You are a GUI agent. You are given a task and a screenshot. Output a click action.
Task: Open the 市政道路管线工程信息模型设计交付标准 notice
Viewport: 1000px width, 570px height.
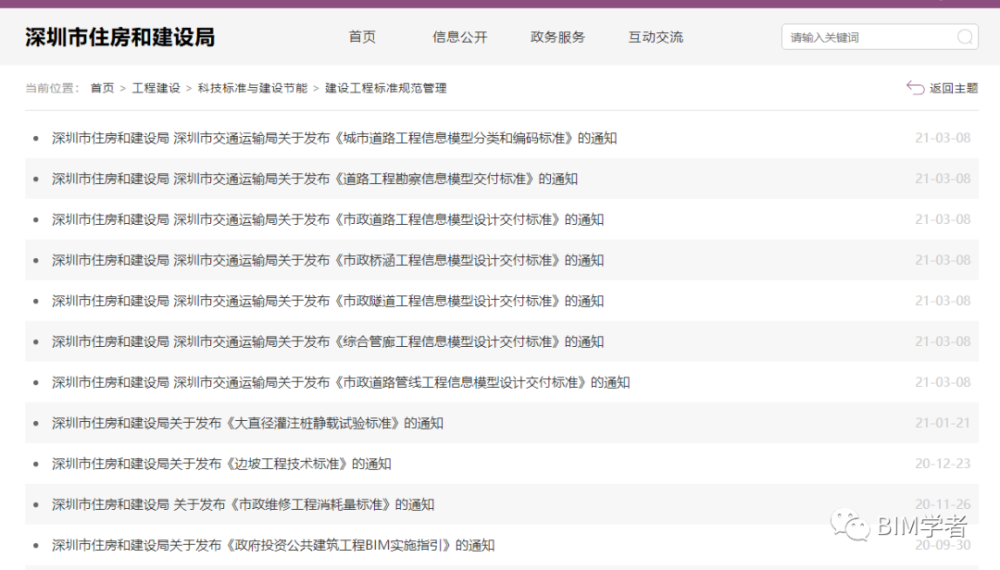click(341, 383)
